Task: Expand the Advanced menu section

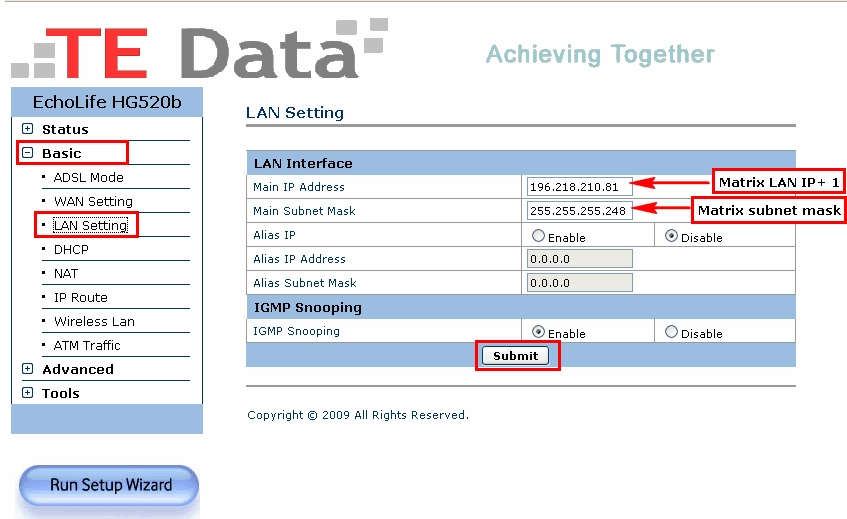Action: [x=28, y=369]
